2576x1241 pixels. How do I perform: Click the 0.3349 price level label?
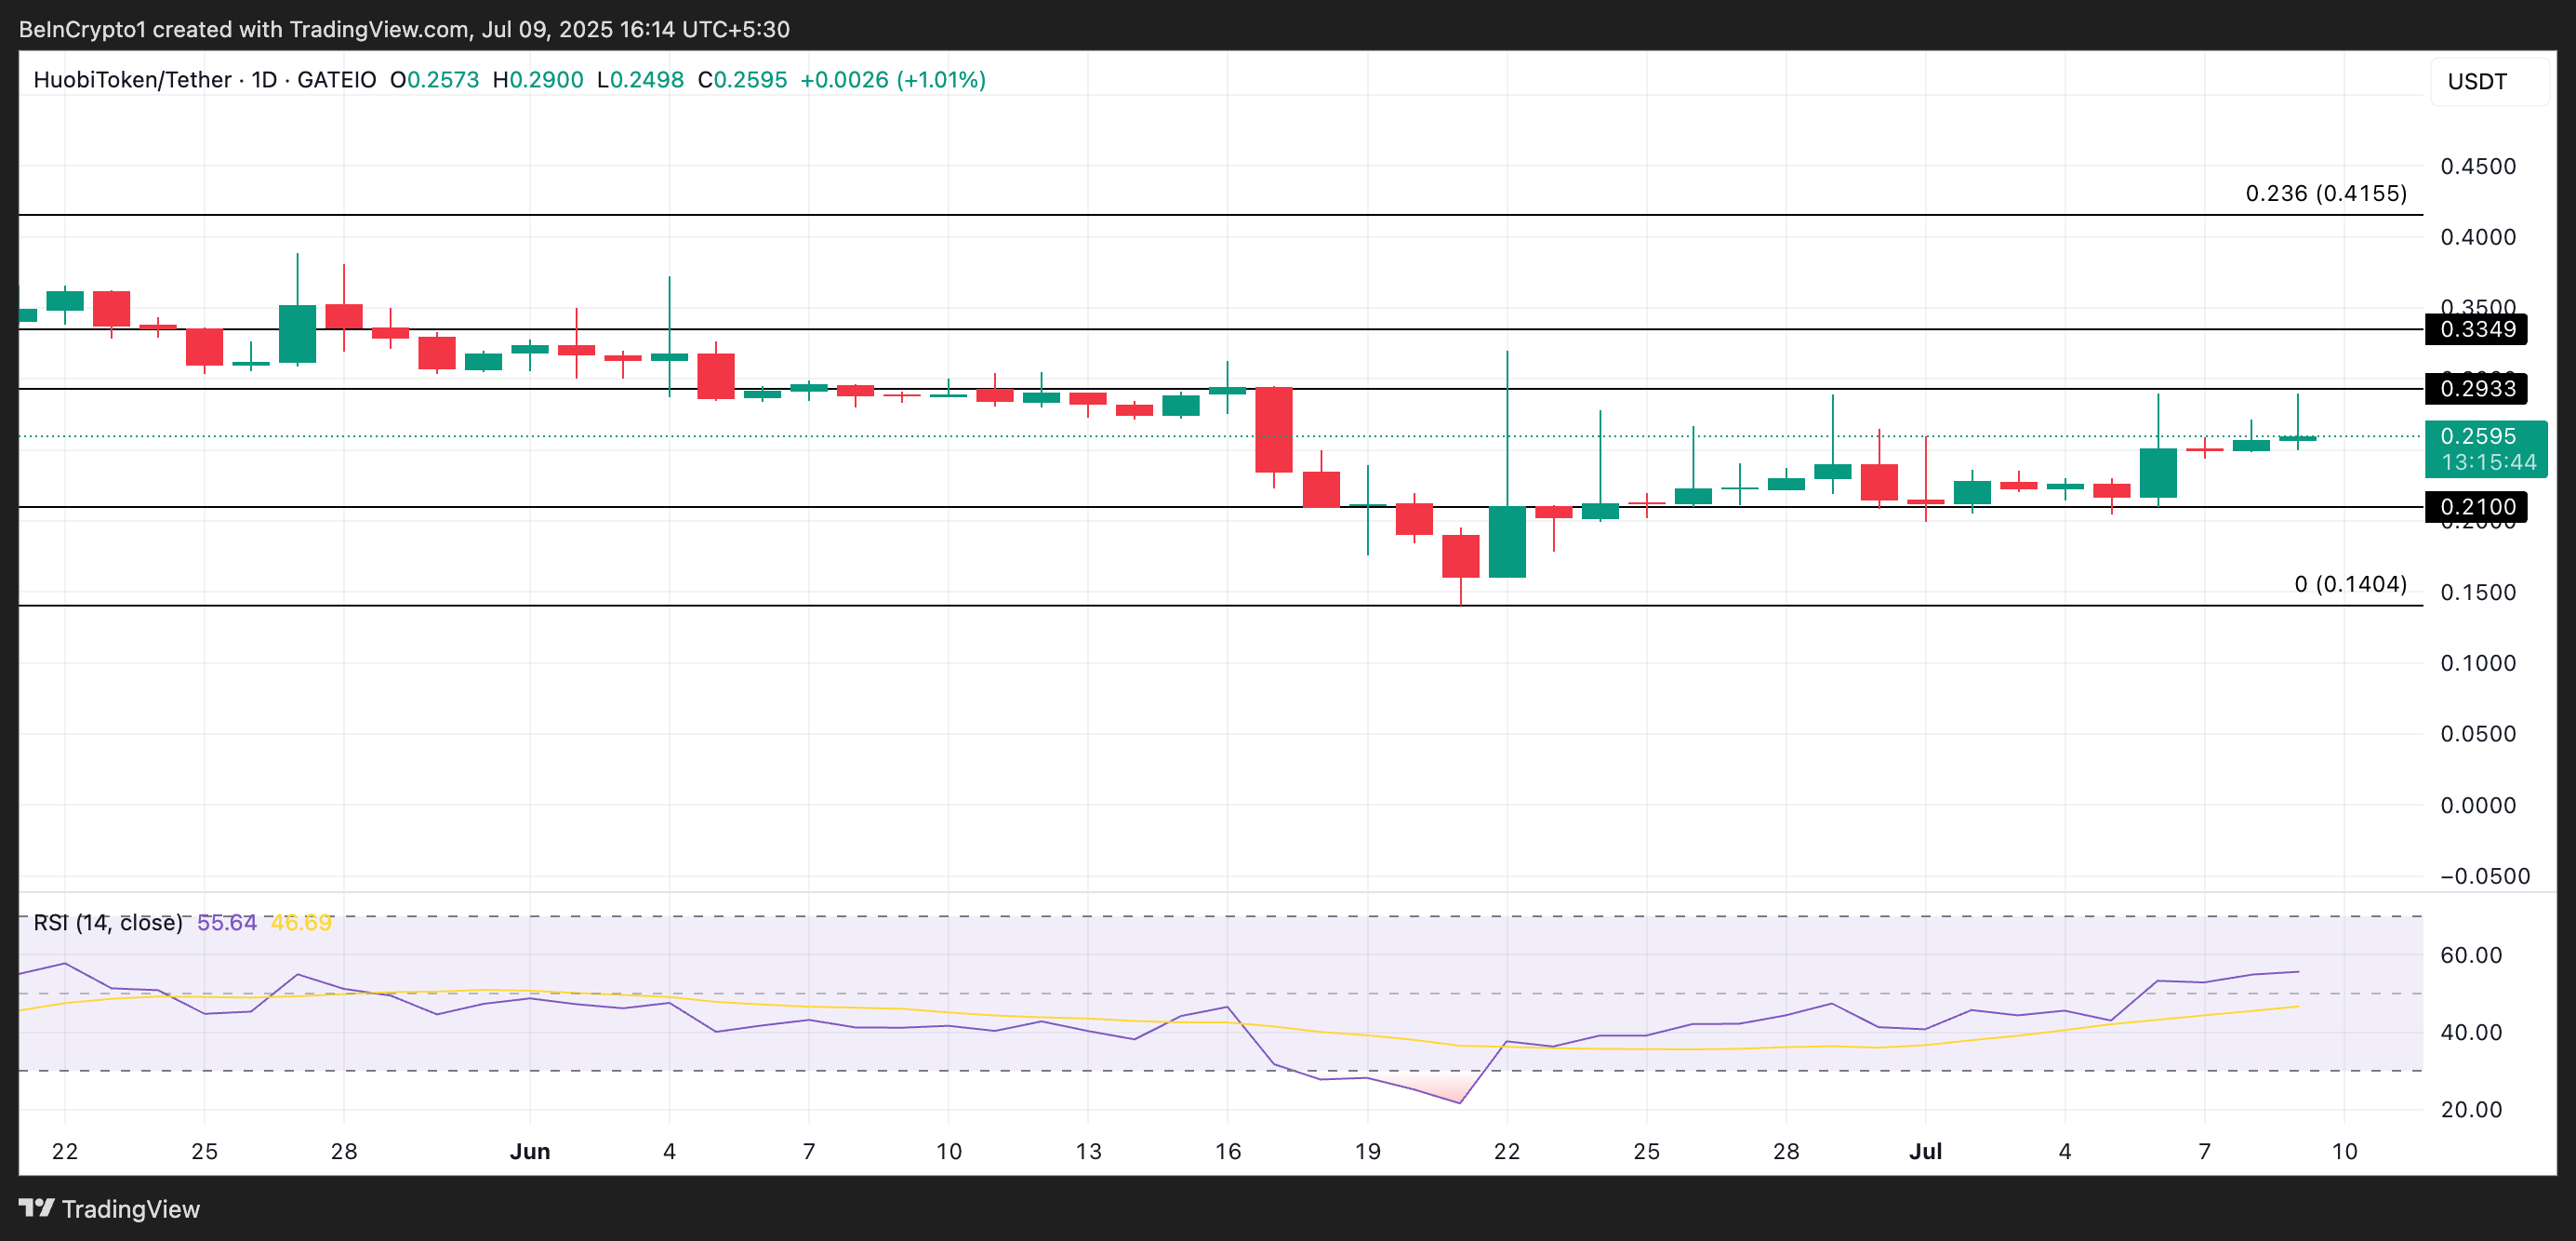[2476, 329]
